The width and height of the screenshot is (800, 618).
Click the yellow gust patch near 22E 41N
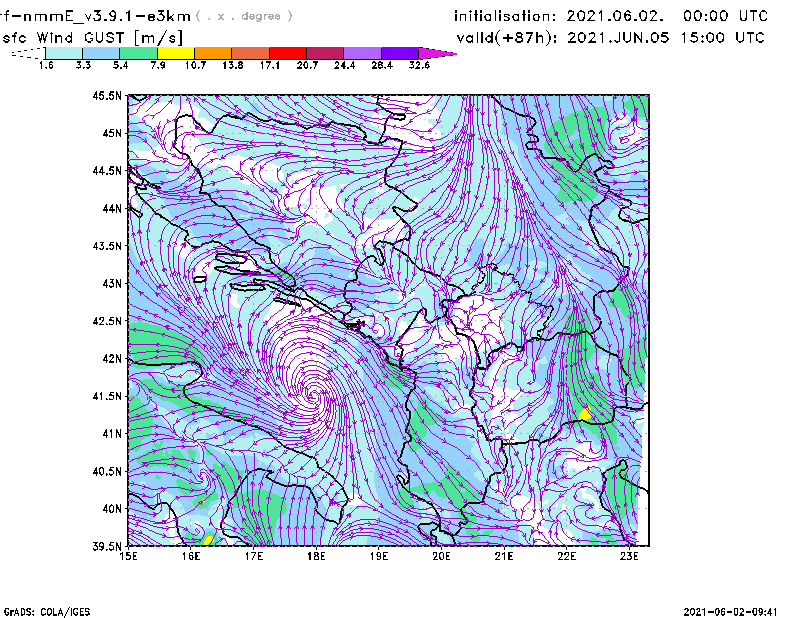click(x=585, y=414)
